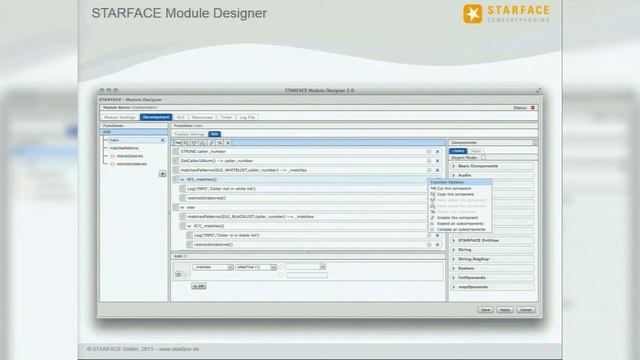
Task: Click the red Status indicator icon
Action: 533,108
